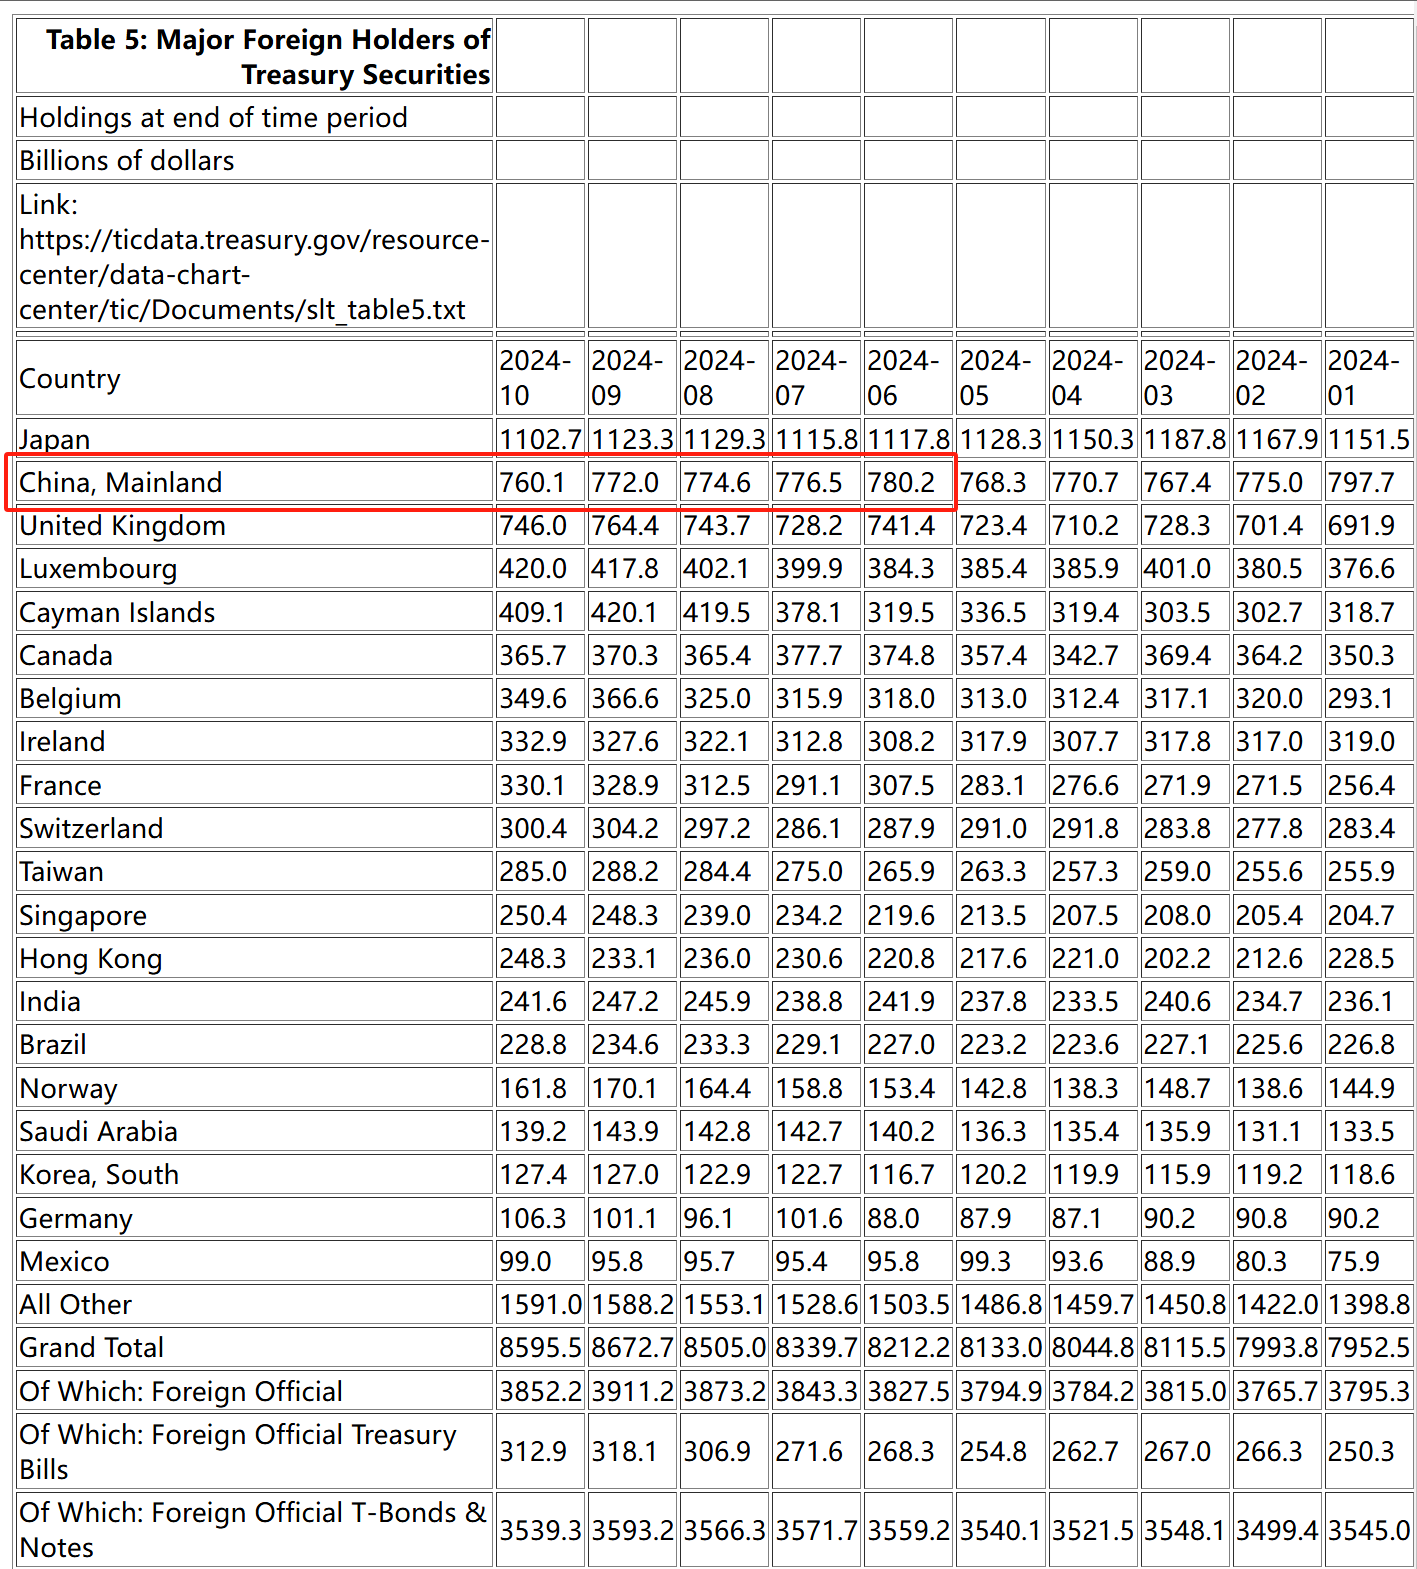Image resolution: width=1417 pixels, height=1569 pixels.
Task: Select Grand Total 2024-09 value 8672.7
Action: 633,1347
